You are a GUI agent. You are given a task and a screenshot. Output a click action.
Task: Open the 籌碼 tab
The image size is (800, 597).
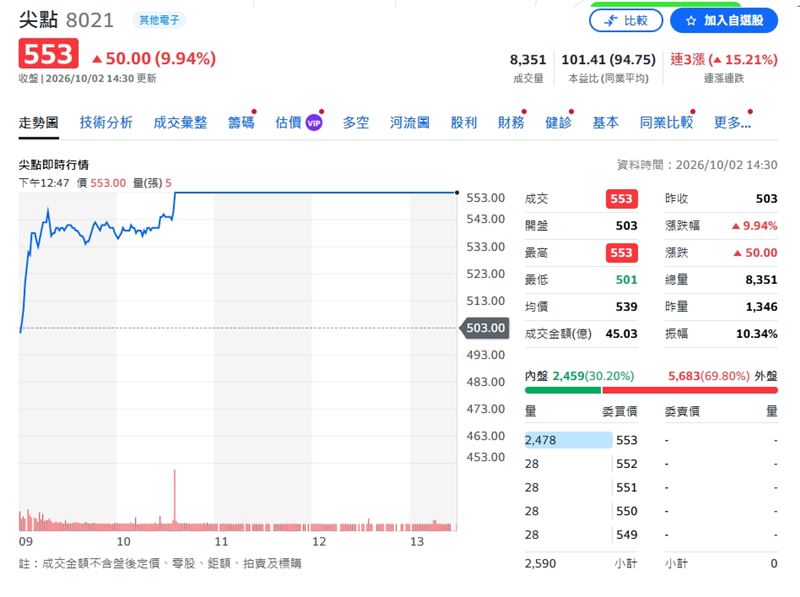[241, 123]
